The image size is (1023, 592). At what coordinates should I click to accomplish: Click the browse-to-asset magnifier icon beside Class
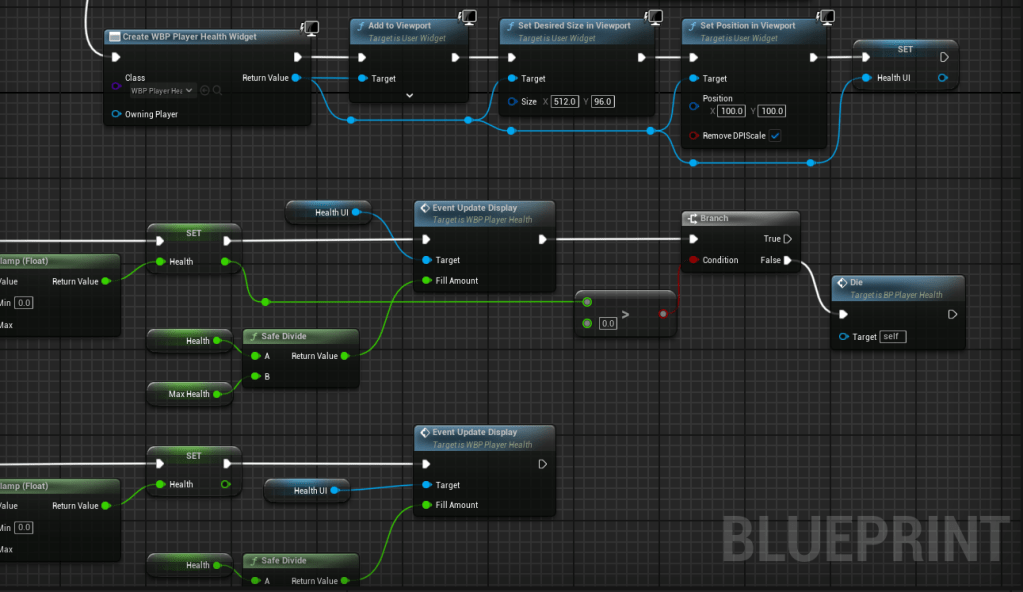(x=217, y=90)
